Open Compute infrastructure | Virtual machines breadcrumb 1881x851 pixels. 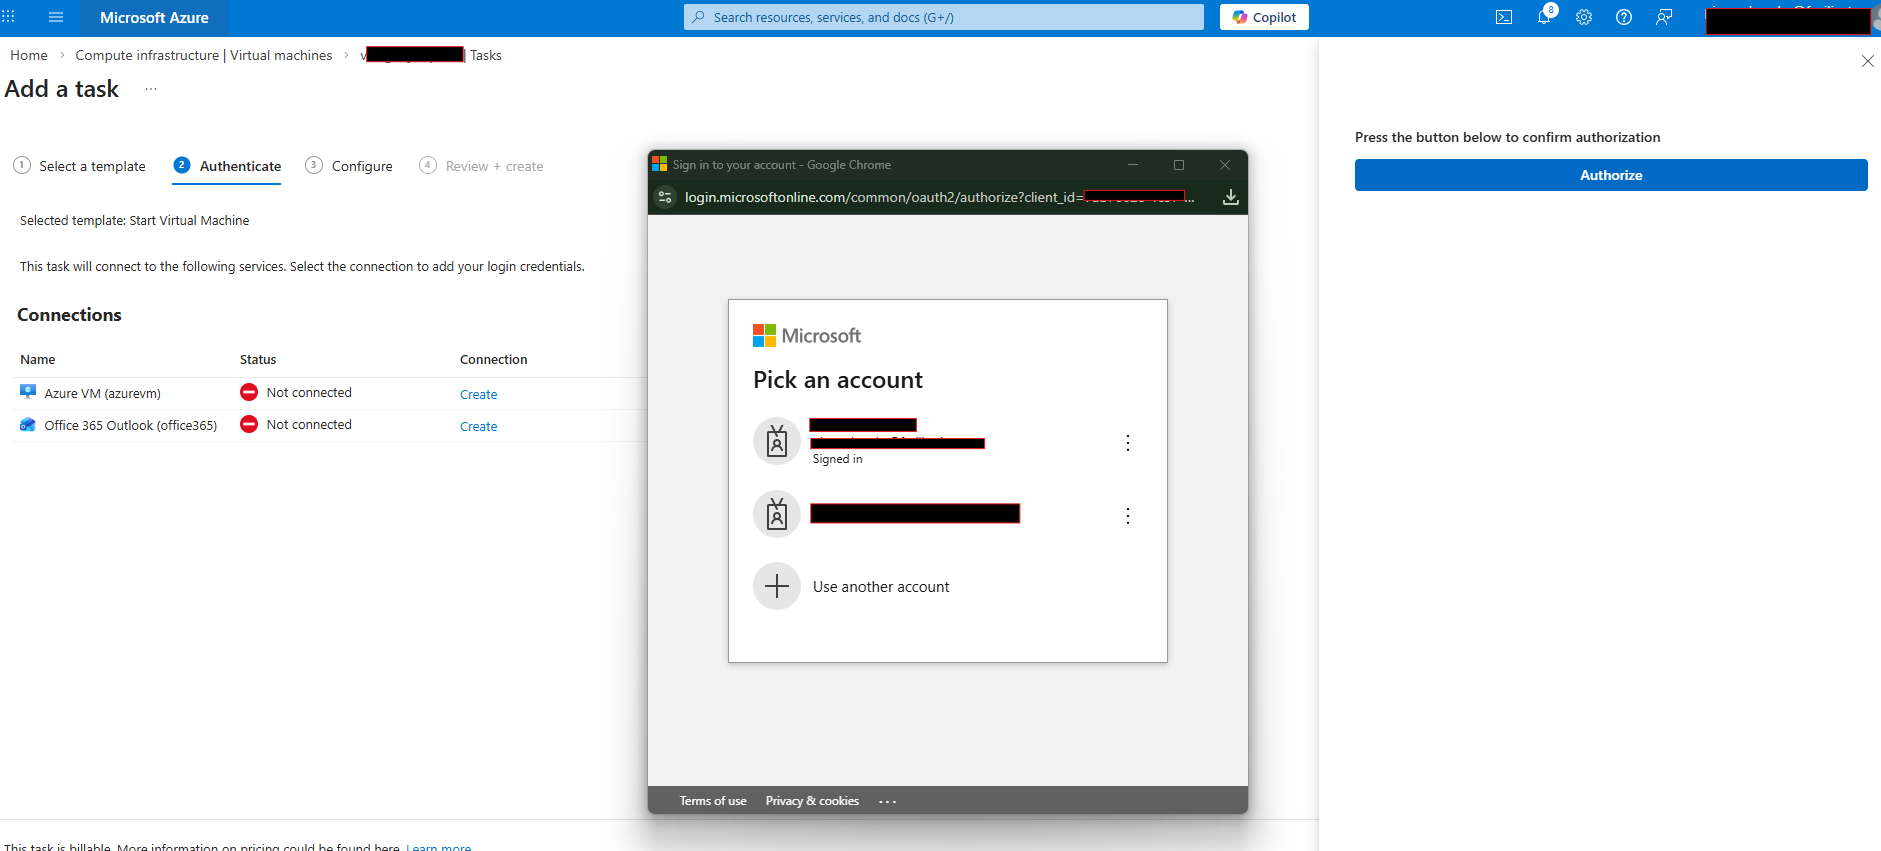pos(204,55)
